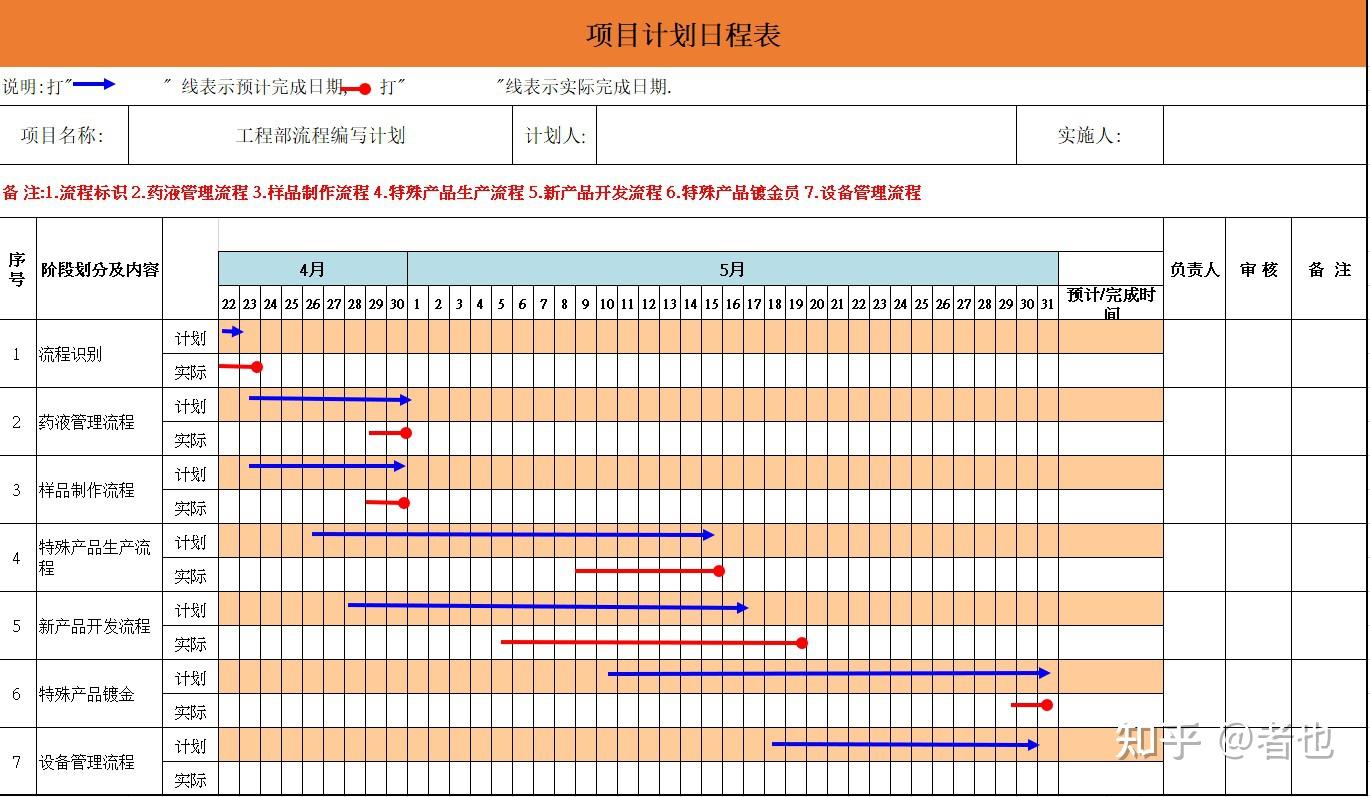Select the 审核 column header
1370x797 pixels.
tap(1259, 269)
